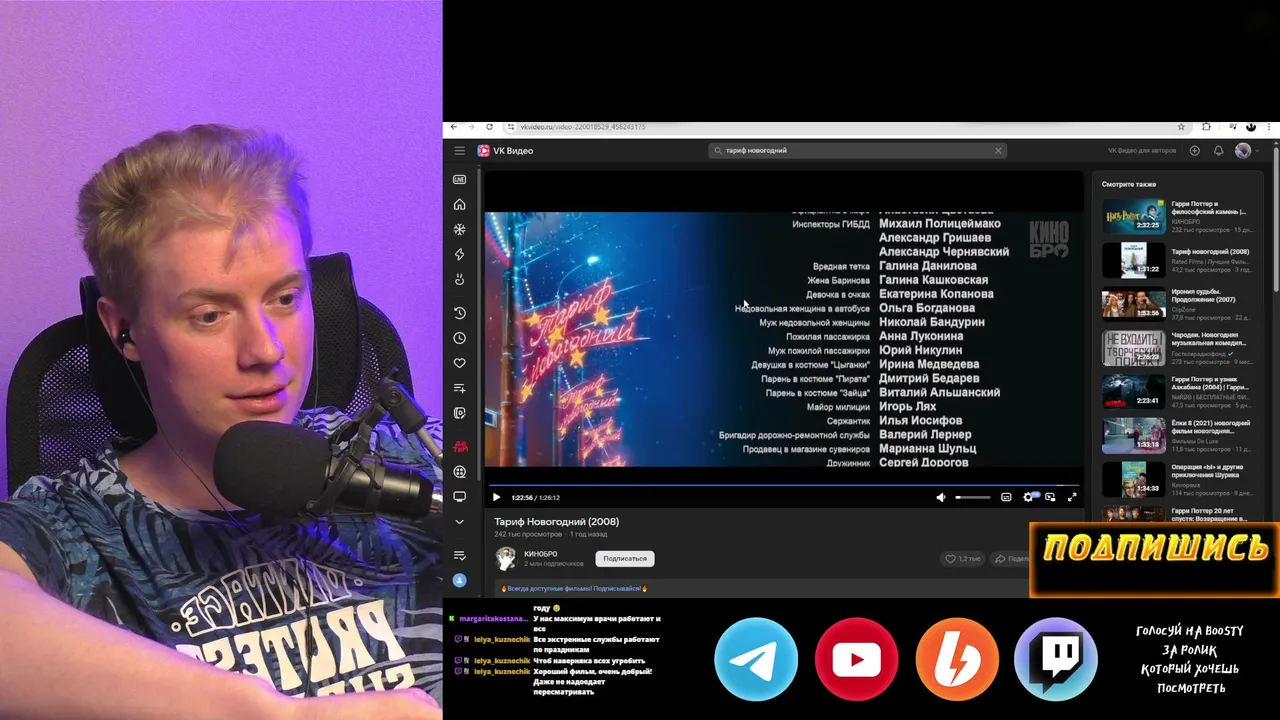Go back in the browser

pos(453,127)
